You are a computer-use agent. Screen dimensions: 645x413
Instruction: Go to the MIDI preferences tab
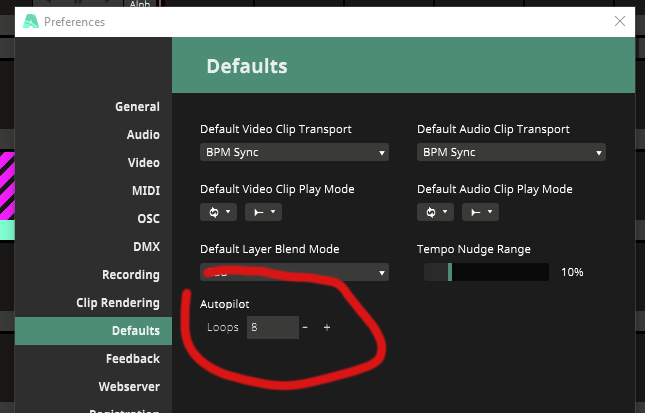[x=145, y=191]
